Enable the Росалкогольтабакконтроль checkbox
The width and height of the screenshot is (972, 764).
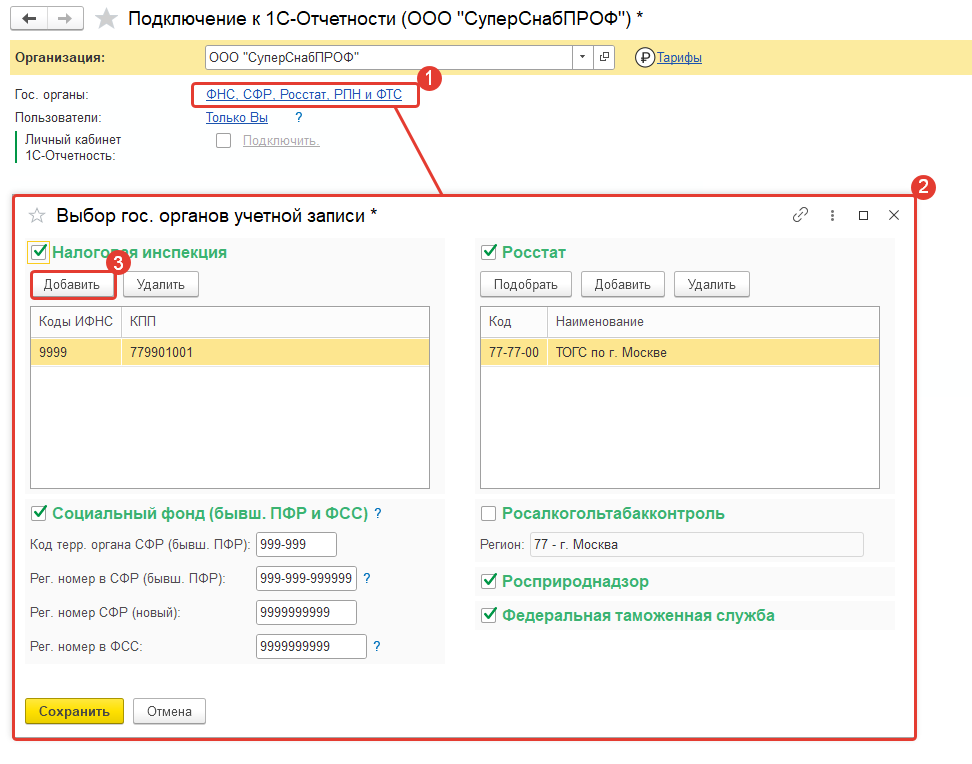(x=488, y=513)
